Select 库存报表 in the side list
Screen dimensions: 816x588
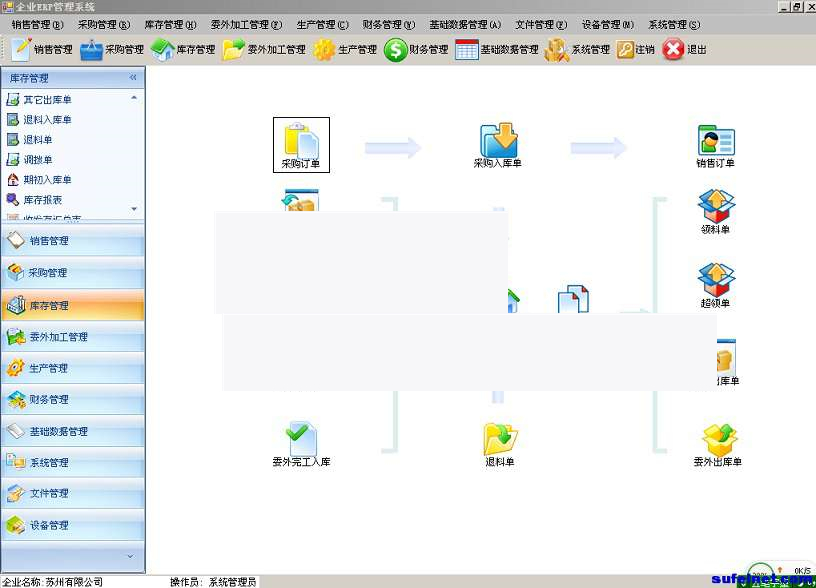coord(42,200)
